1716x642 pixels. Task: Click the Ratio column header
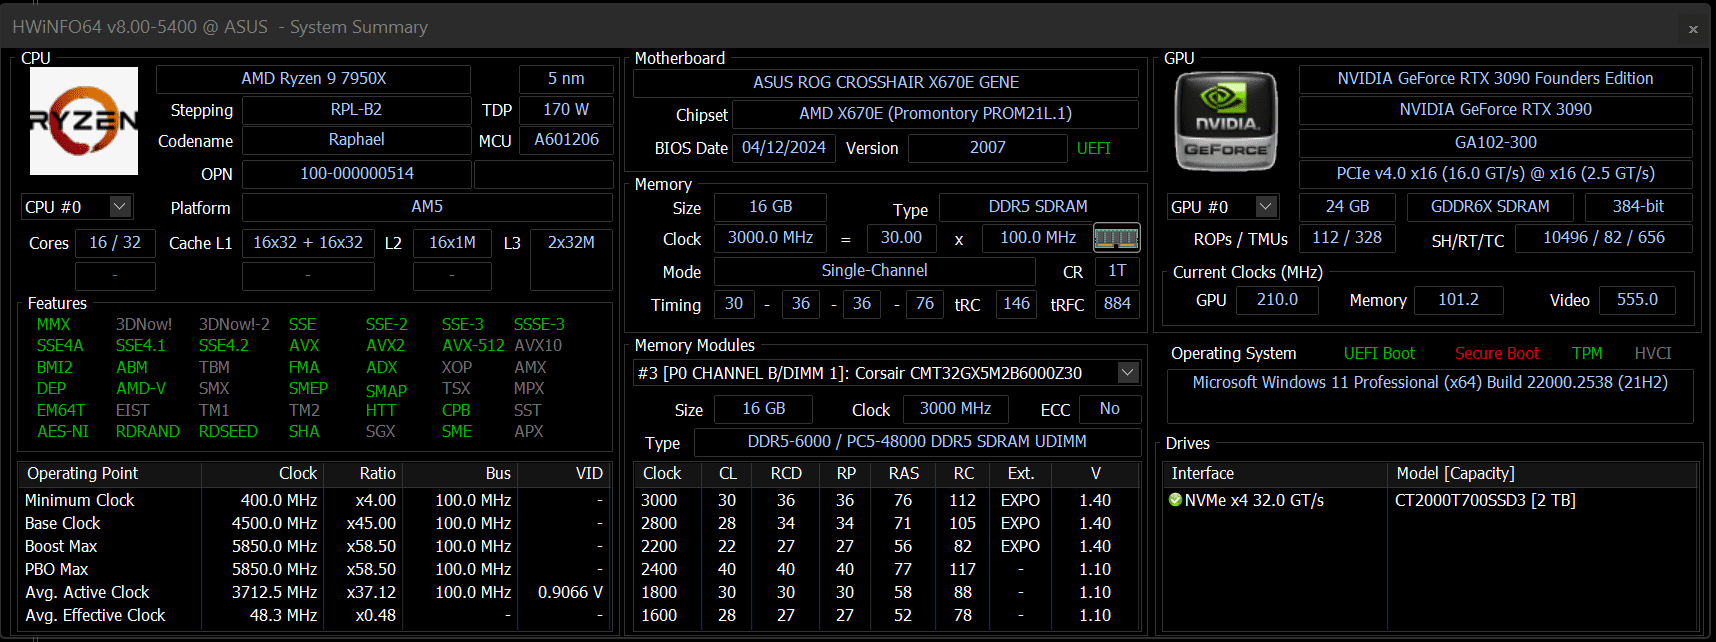(x=377, y=473)
